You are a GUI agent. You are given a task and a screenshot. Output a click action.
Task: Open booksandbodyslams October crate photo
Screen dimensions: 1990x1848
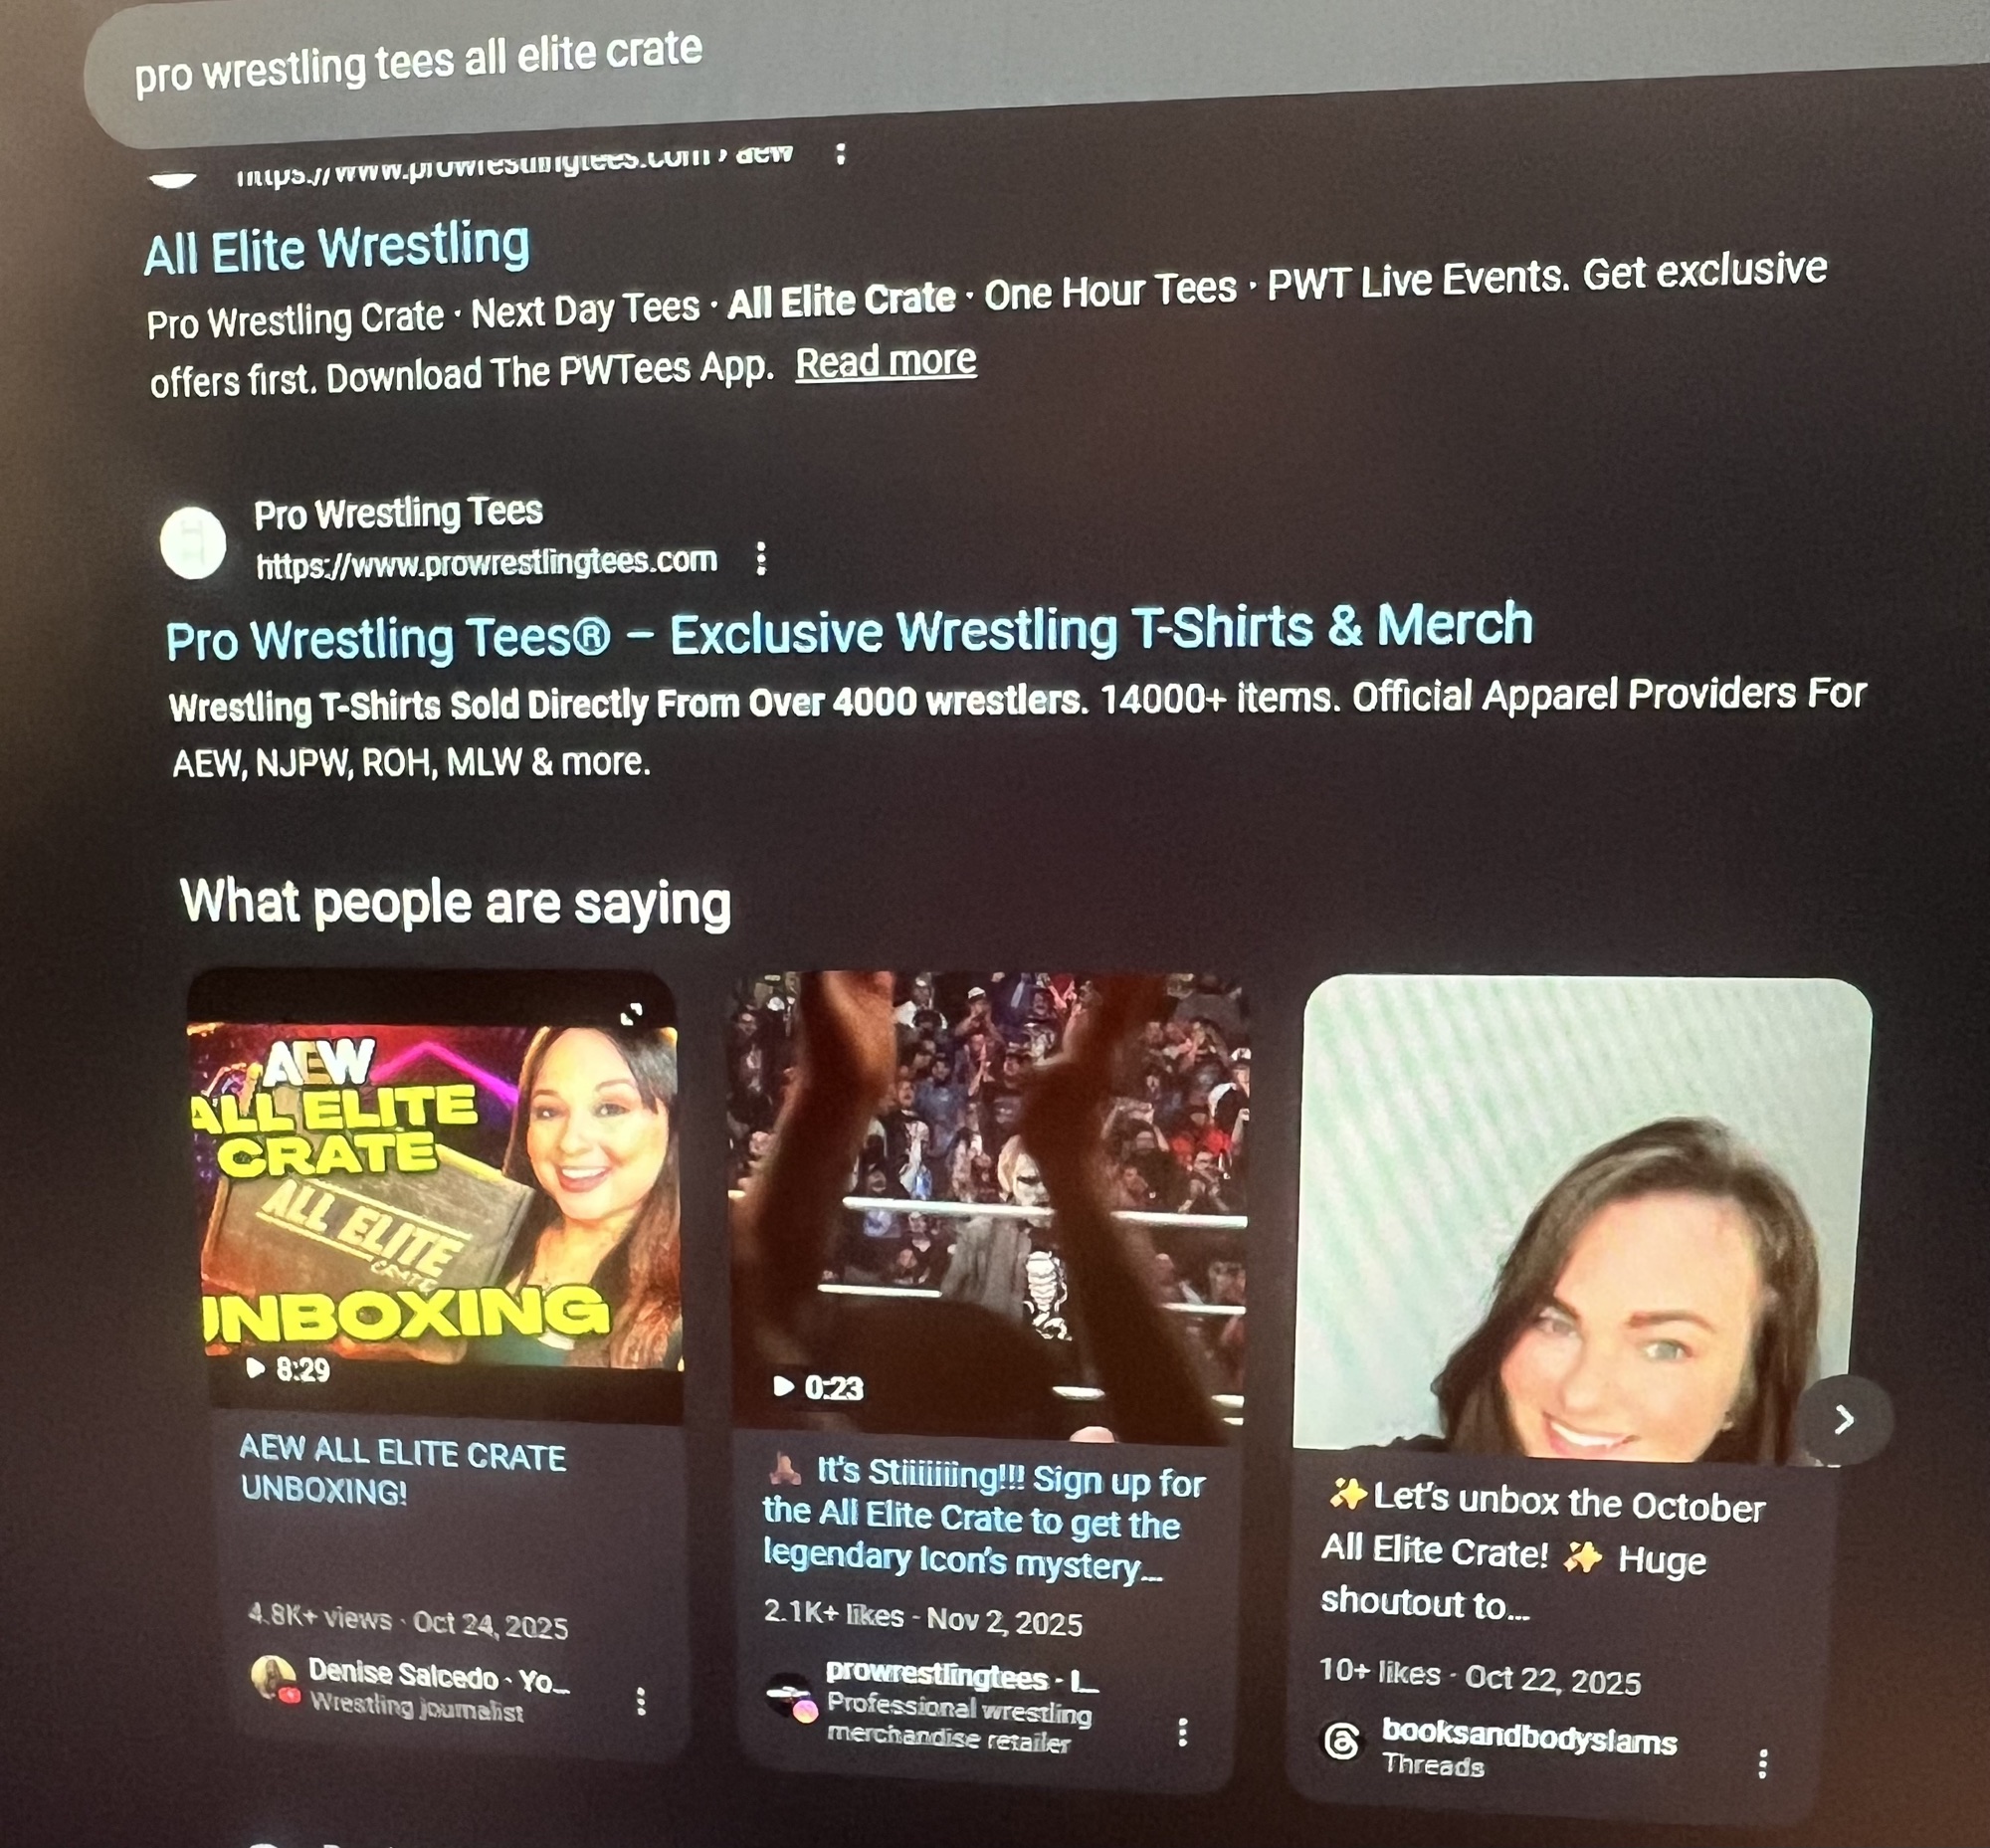[x=1582, y=1220]
